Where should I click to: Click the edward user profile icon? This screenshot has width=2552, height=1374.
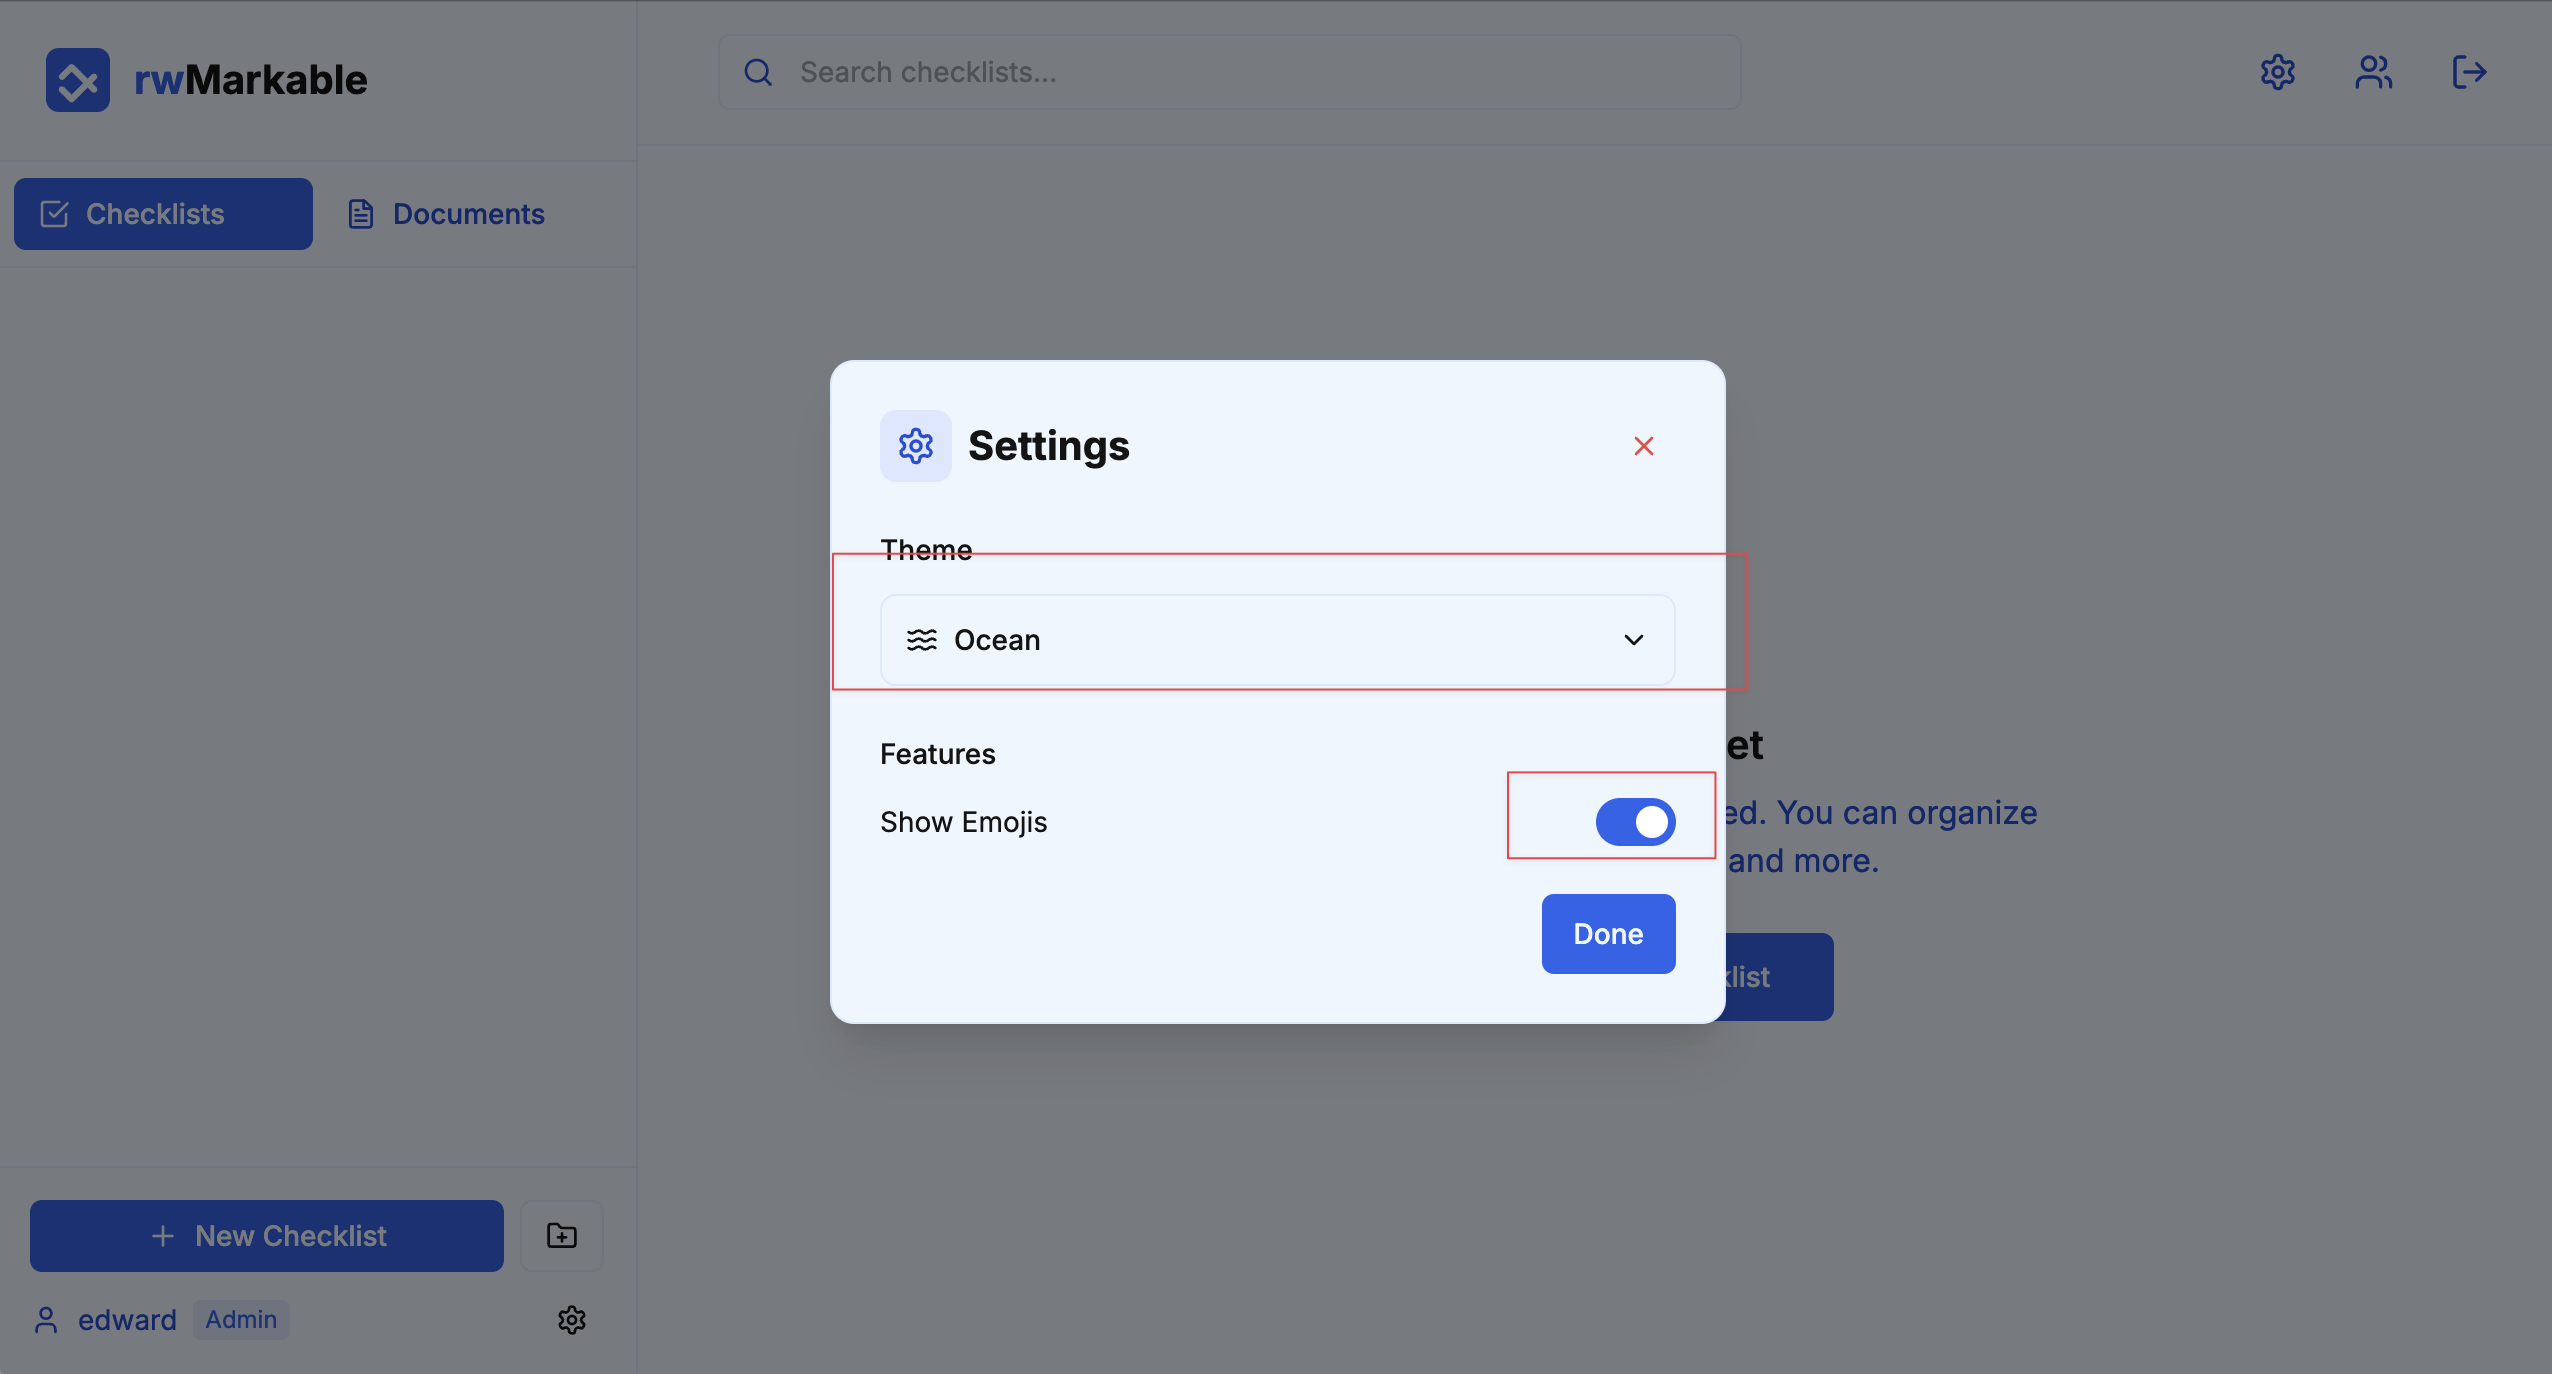[46, 1320]
